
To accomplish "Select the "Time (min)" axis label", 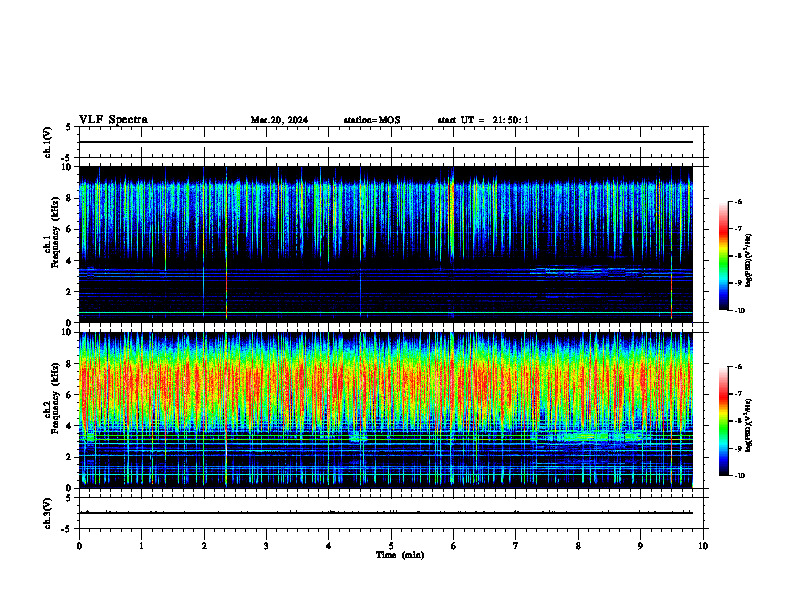I will tap(400, 555).
